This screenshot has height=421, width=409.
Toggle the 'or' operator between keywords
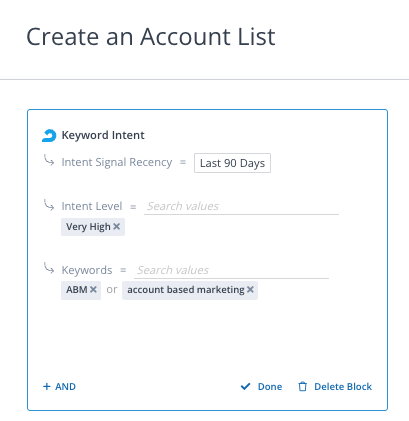tap(112, 290)
